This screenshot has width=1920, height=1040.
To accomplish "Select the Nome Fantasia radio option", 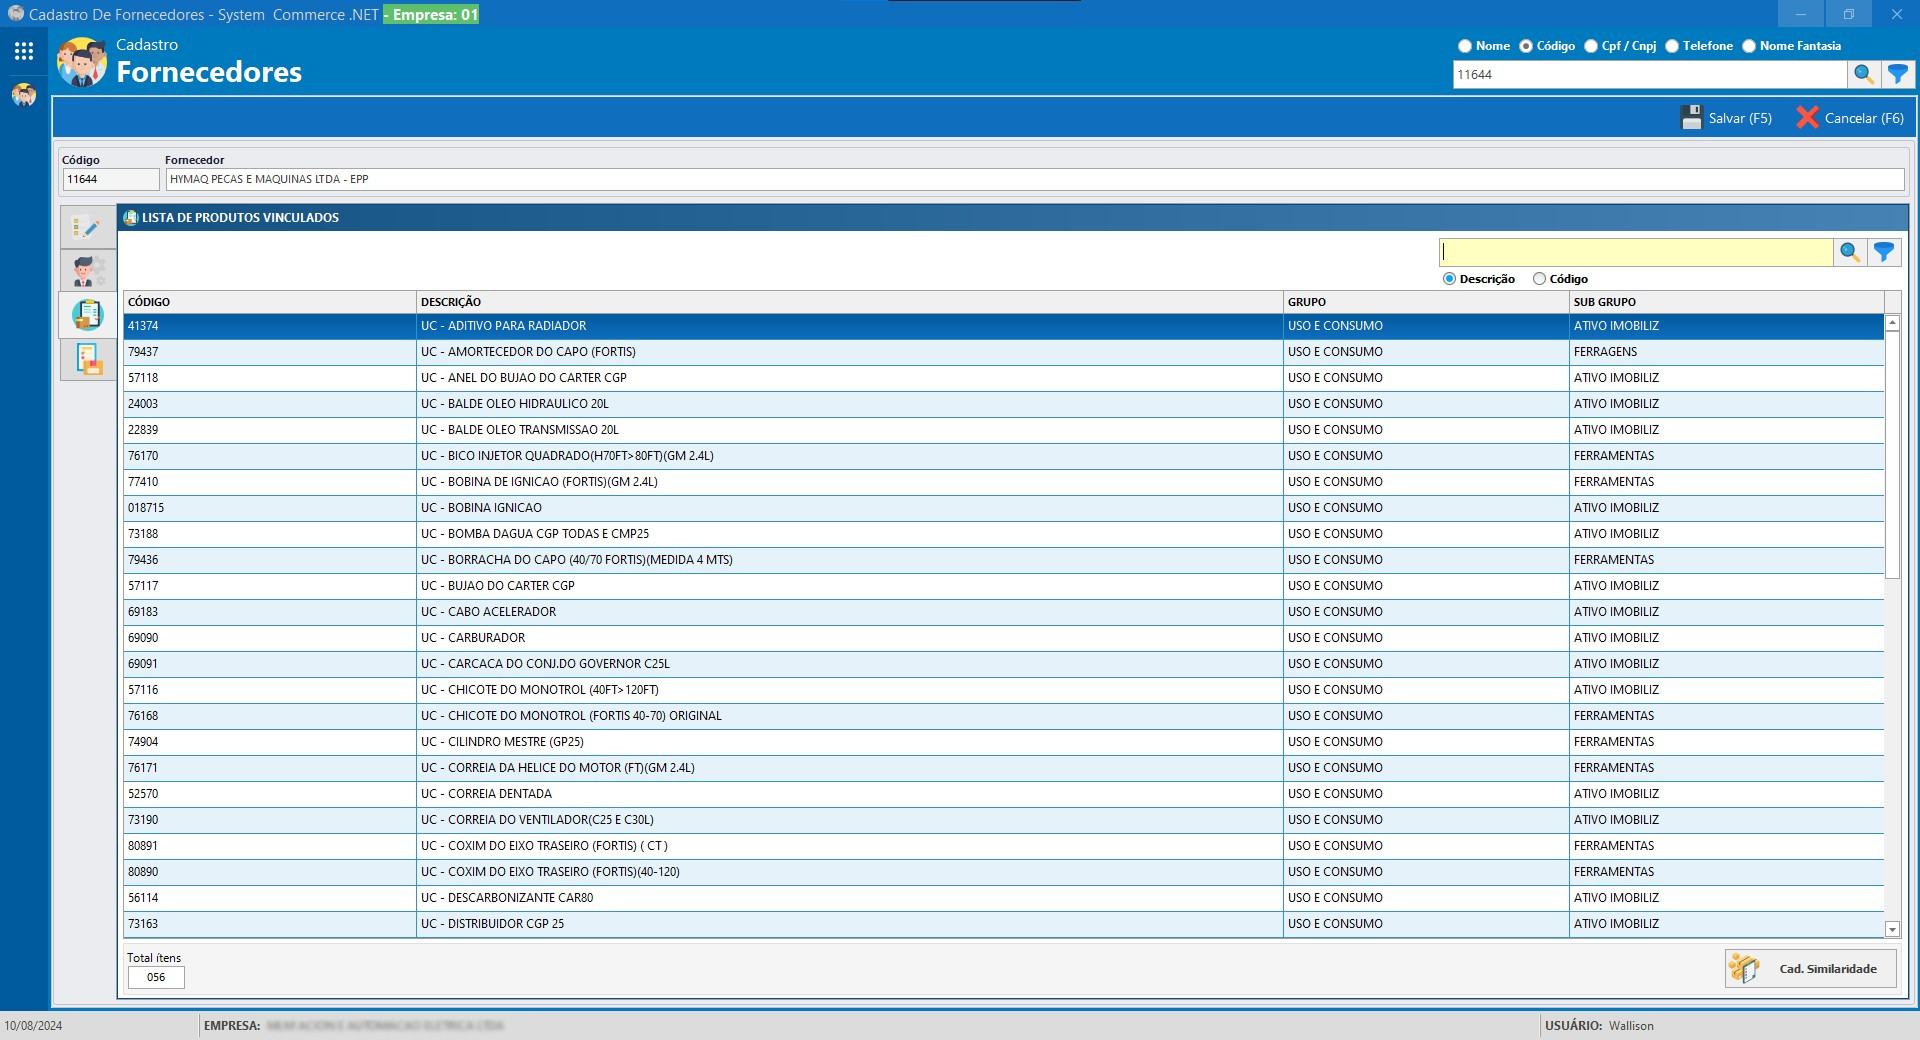I will (1749, 46).
